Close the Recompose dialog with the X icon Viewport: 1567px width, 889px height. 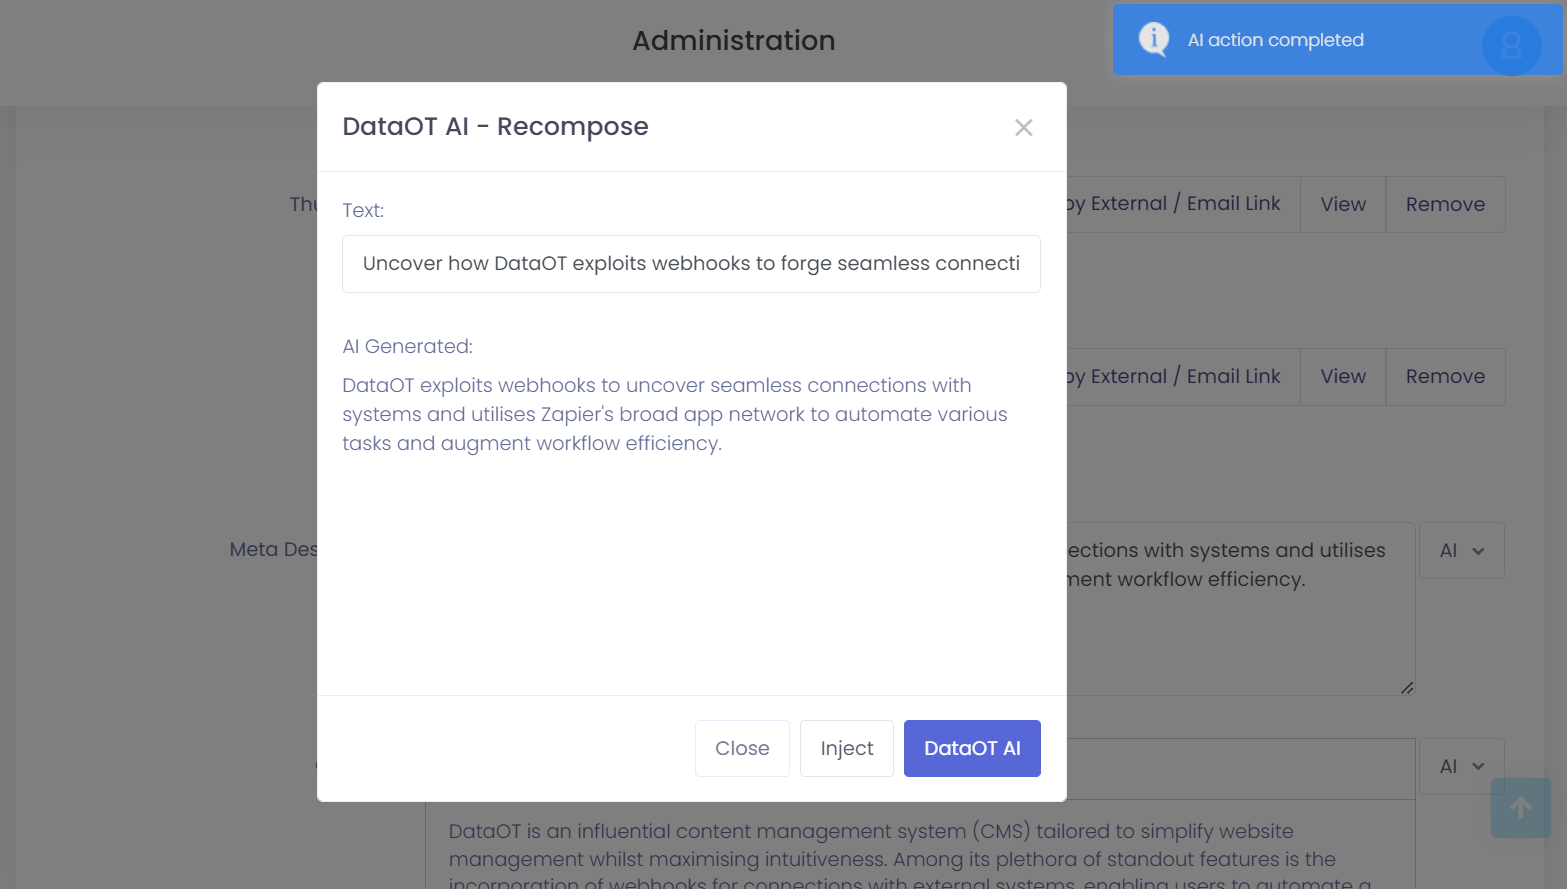point(1023,127)
